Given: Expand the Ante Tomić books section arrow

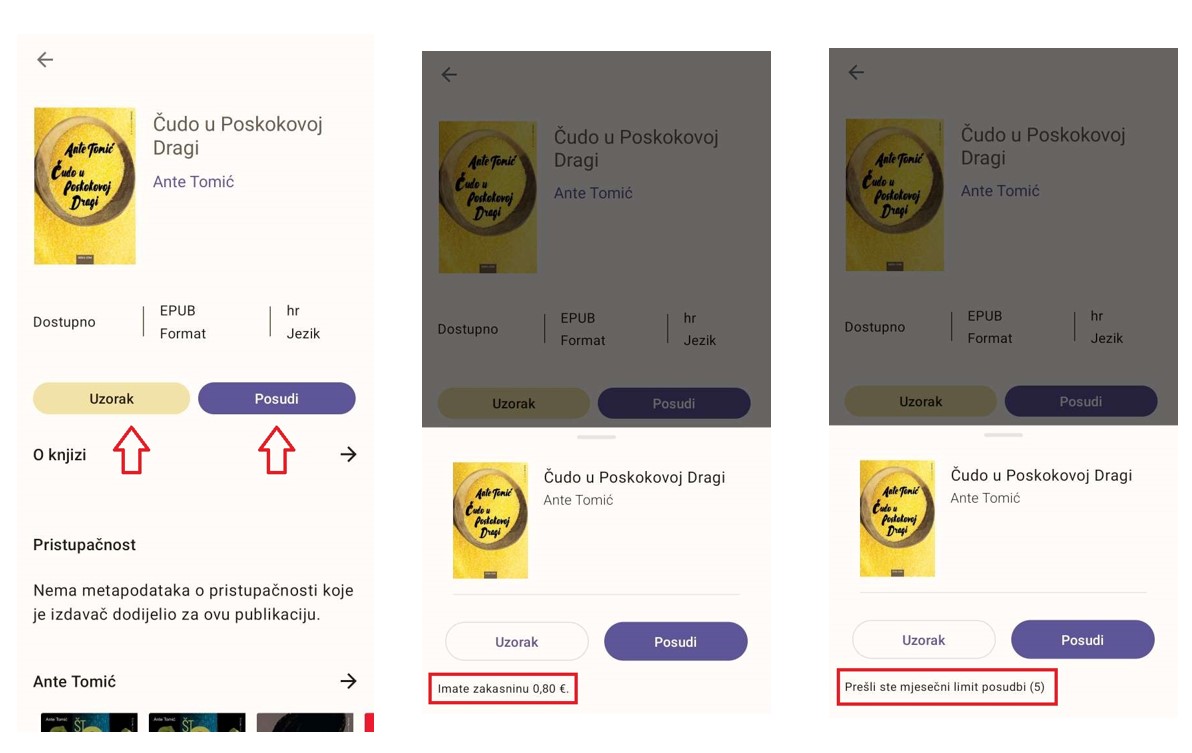Looking at the screenshot, I should click(x=348, y=681).
